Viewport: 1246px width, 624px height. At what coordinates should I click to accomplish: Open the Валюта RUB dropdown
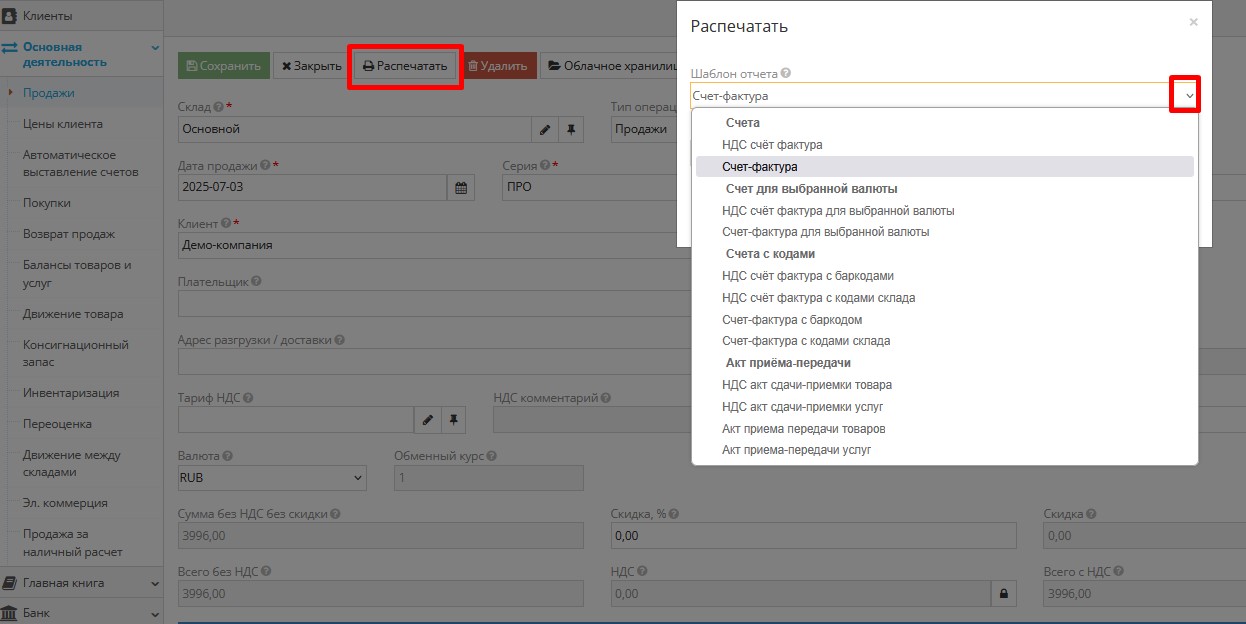[x=272, y=478]
